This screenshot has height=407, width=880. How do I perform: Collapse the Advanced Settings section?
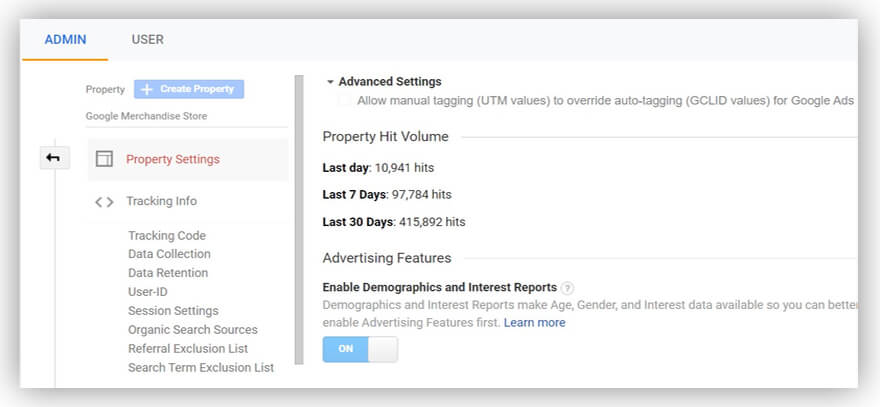331,82
